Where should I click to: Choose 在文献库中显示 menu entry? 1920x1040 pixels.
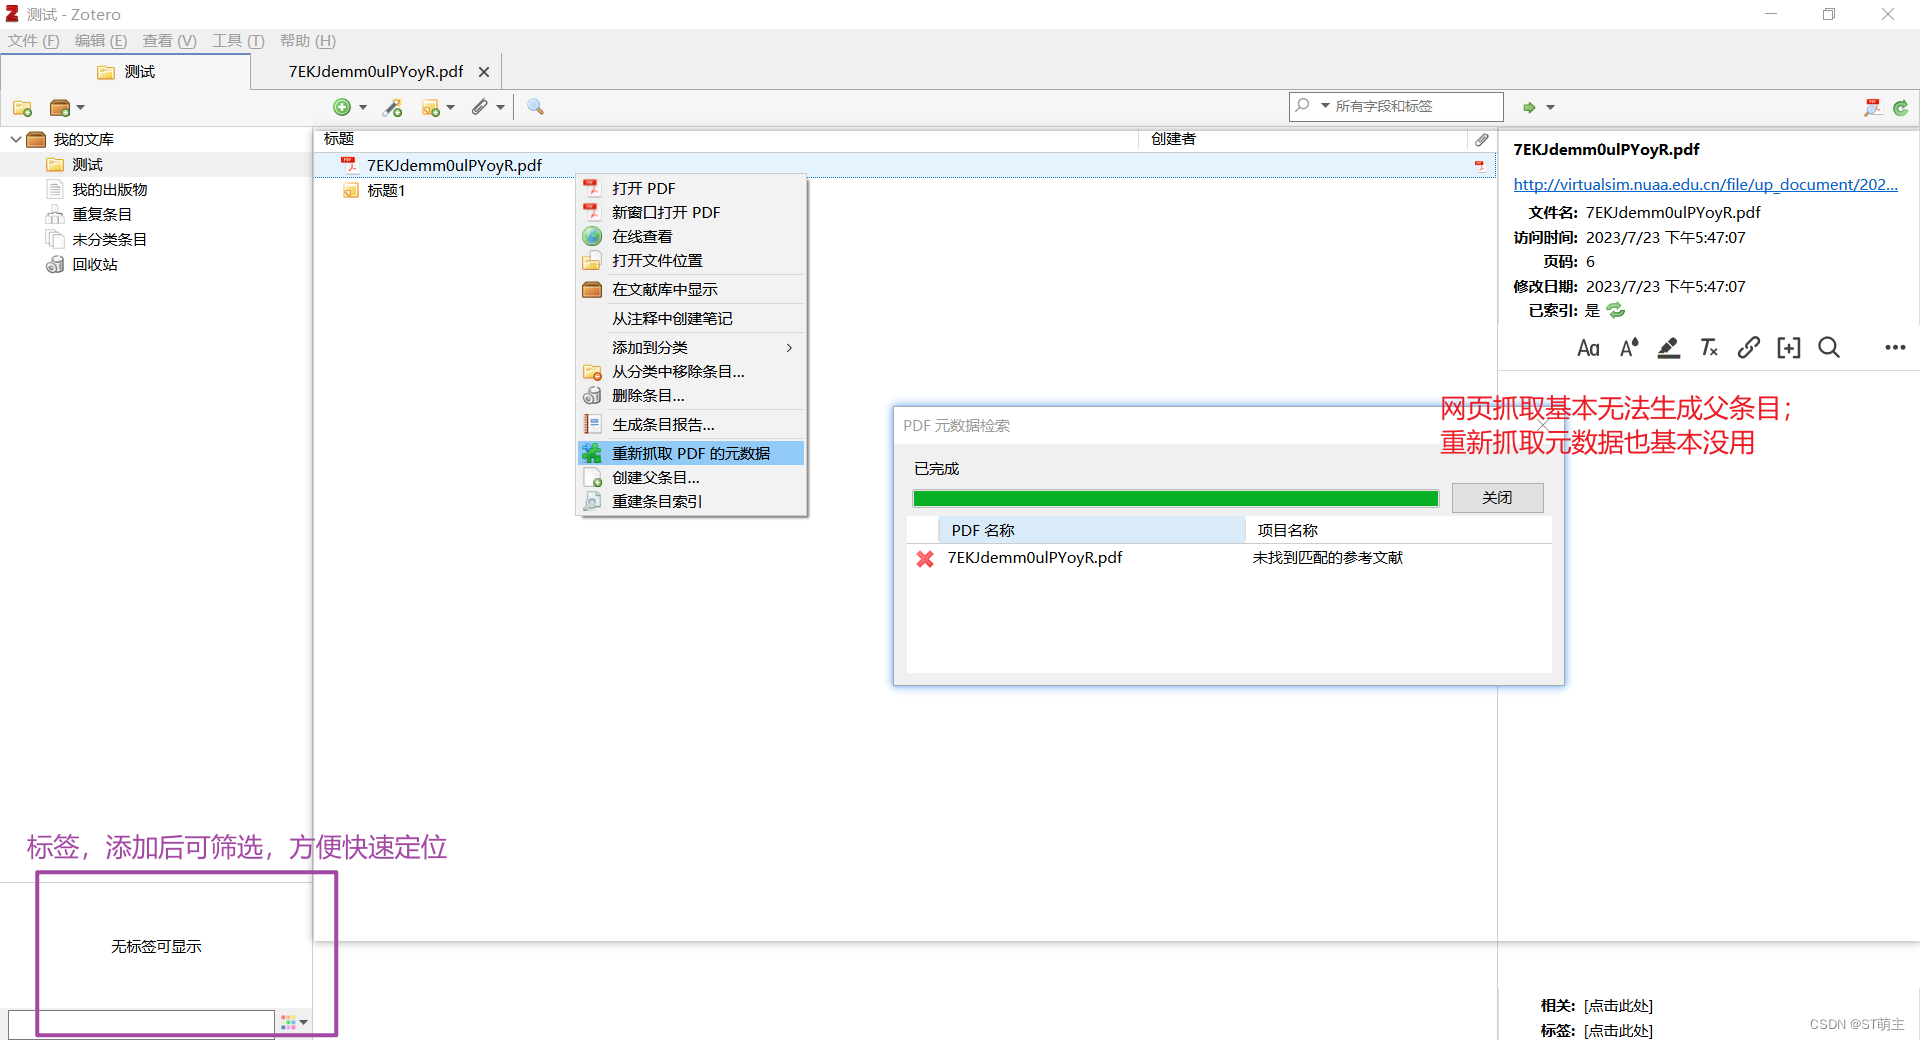coord(691,289)
